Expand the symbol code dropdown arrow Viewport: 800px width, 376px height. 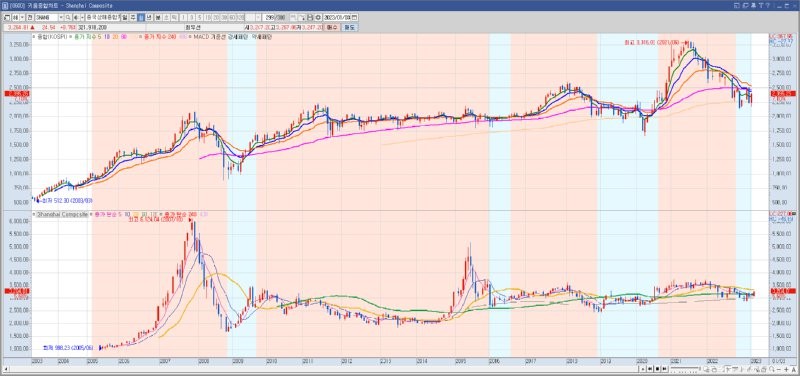61,17
